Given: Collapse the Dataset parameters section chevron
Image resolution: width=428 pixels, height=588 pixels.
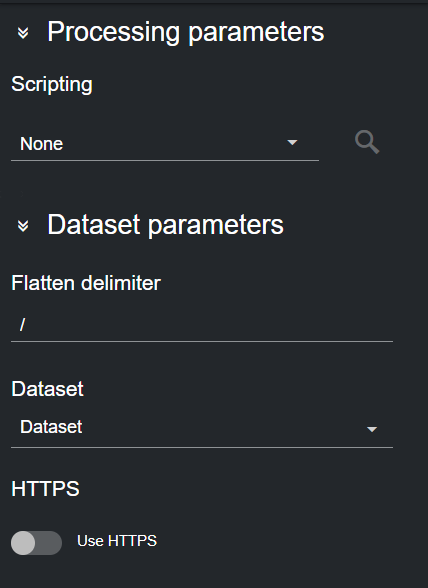Looking at the screenshot, I should pos(23,226).
